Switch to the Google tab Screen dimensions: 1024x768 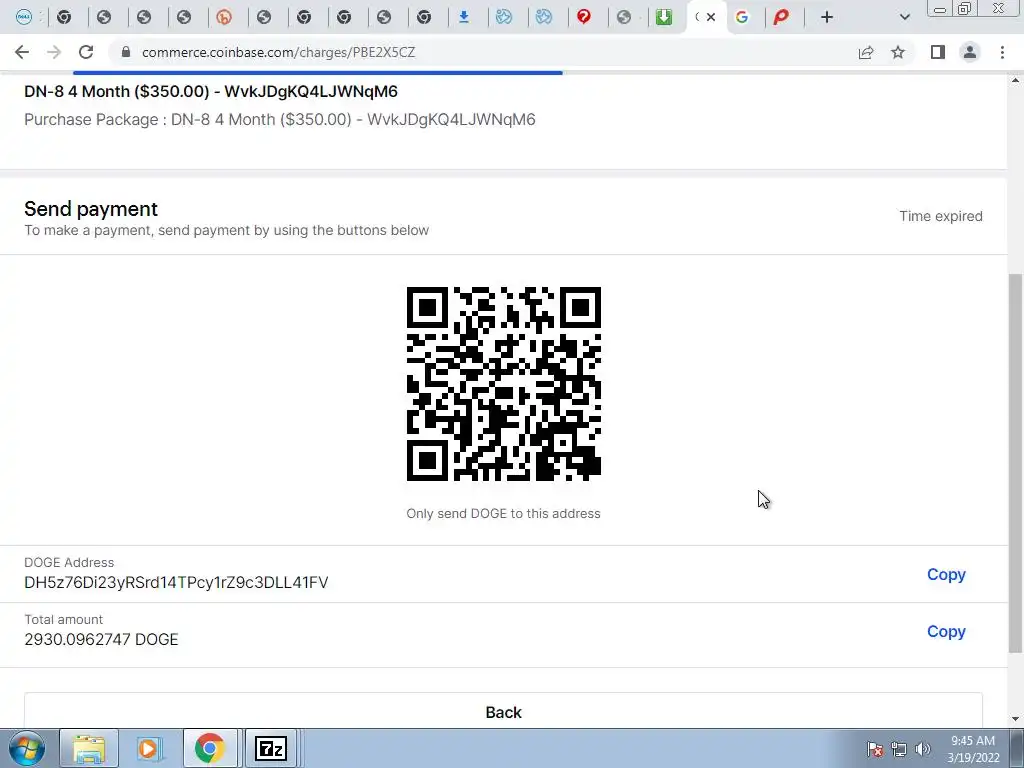pyautogui.click(x=742, y=18)
